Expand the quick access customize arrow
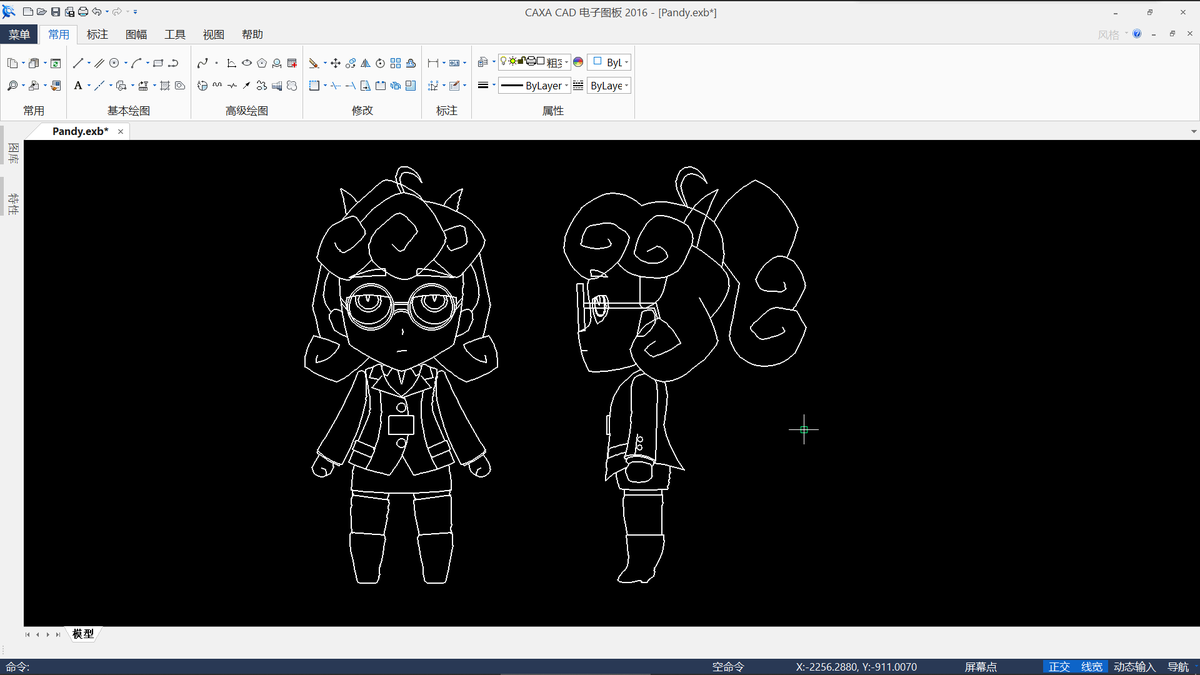This screenshot has height=675, width=1200. pyautogui.click(x=135, y=12)
